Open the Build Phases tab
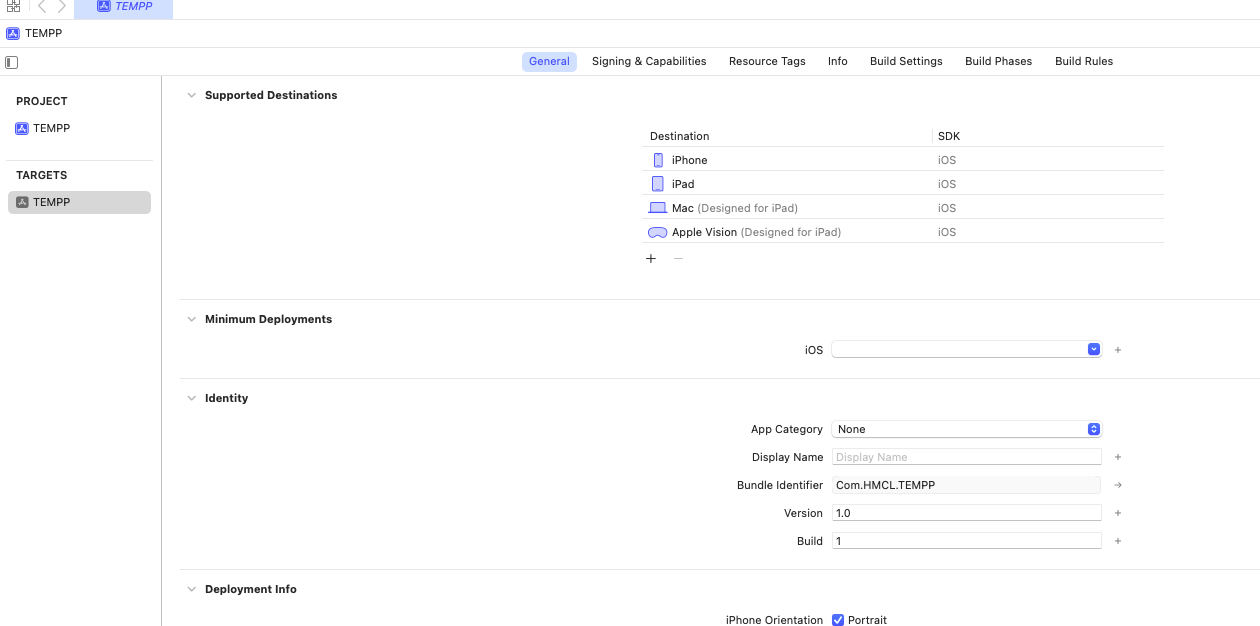 click(998, 61)
